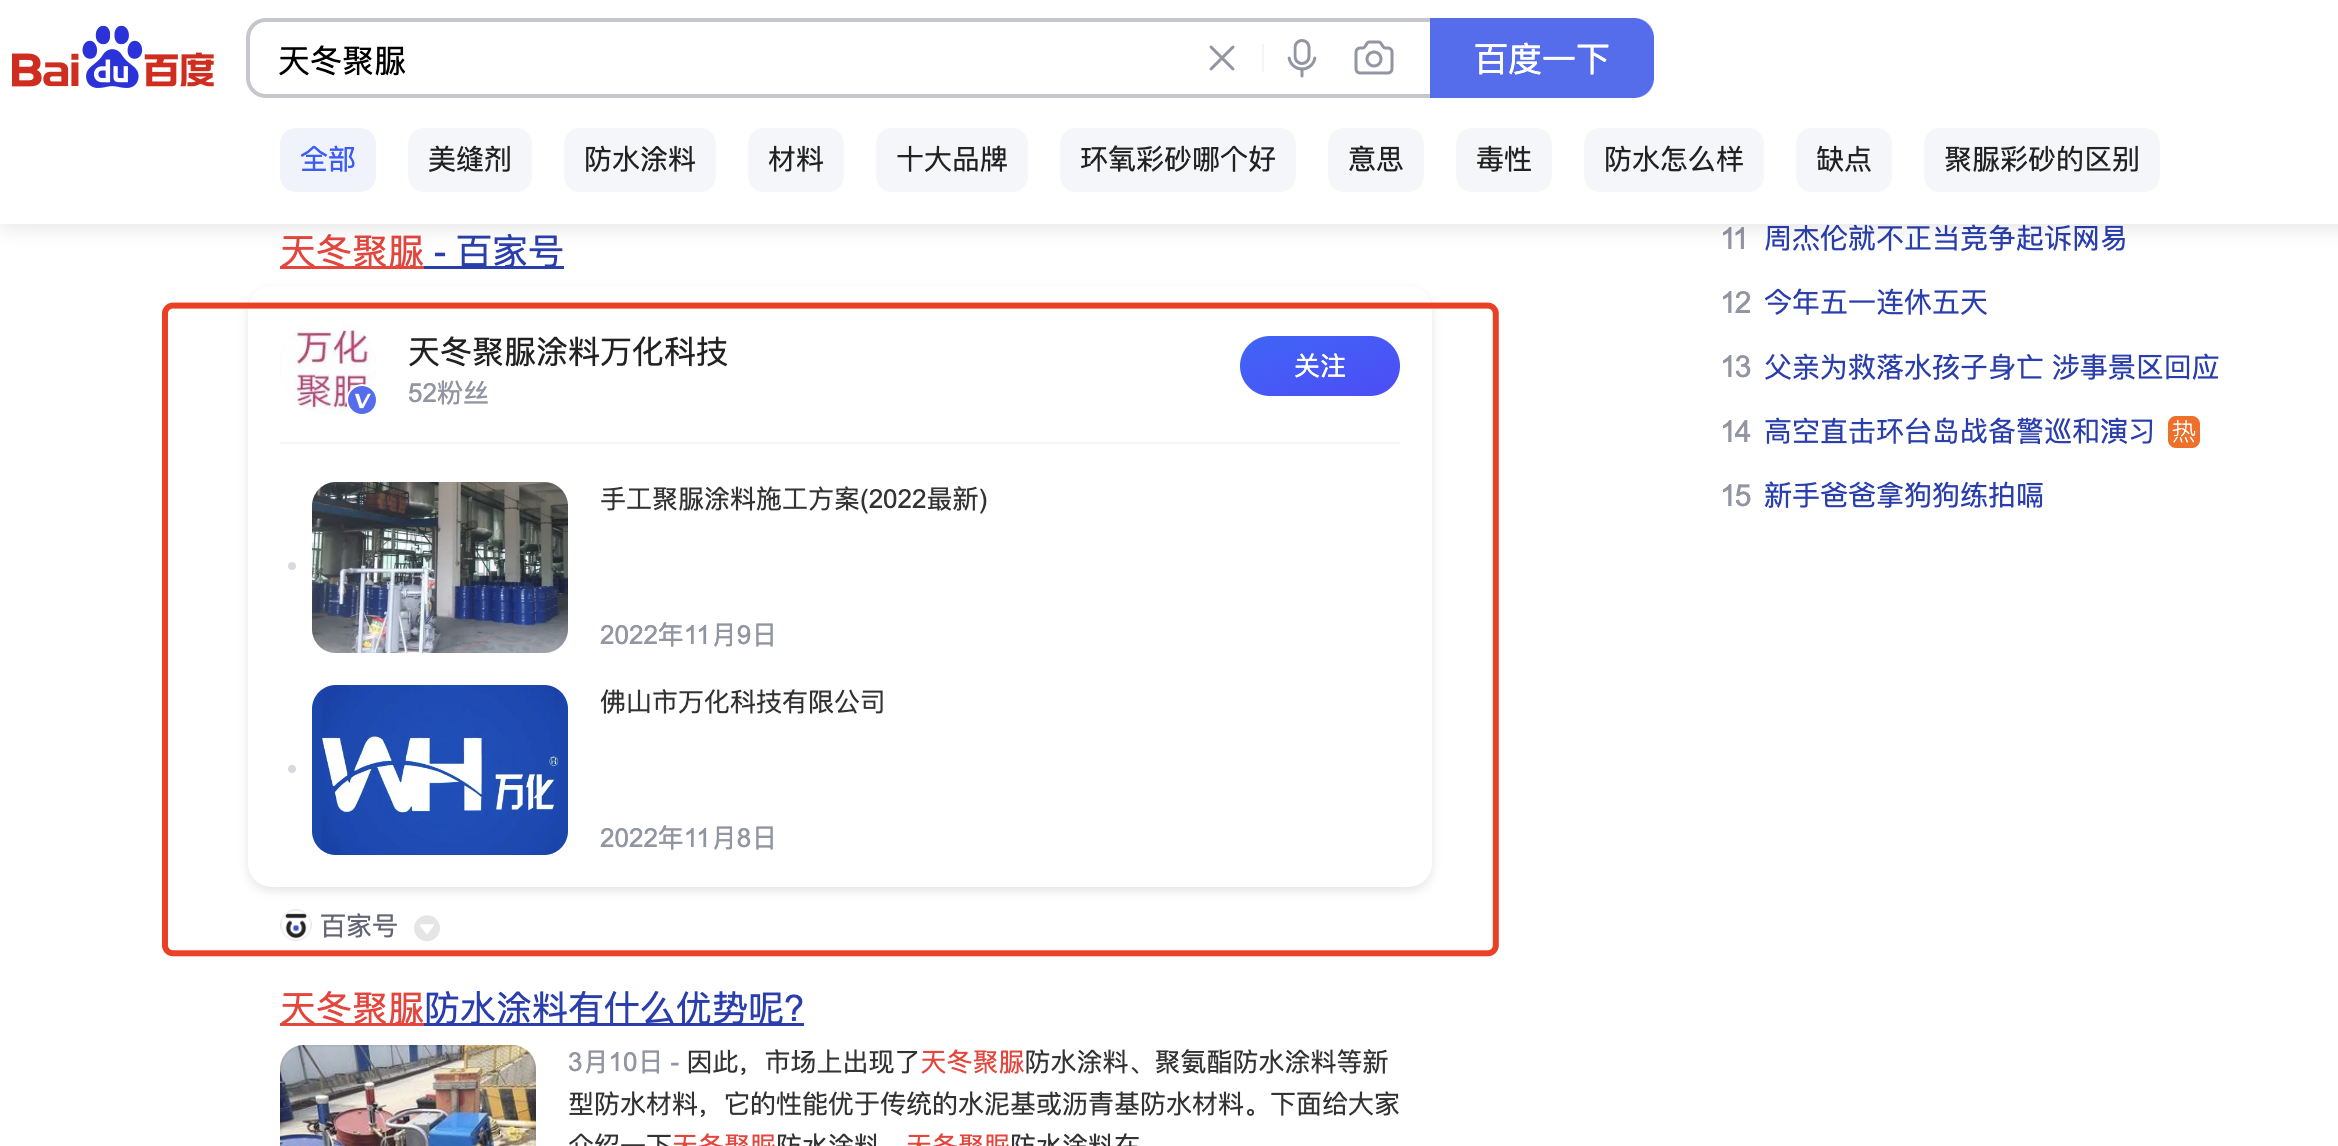Click the date 2022年11月8日

point(688,838)
